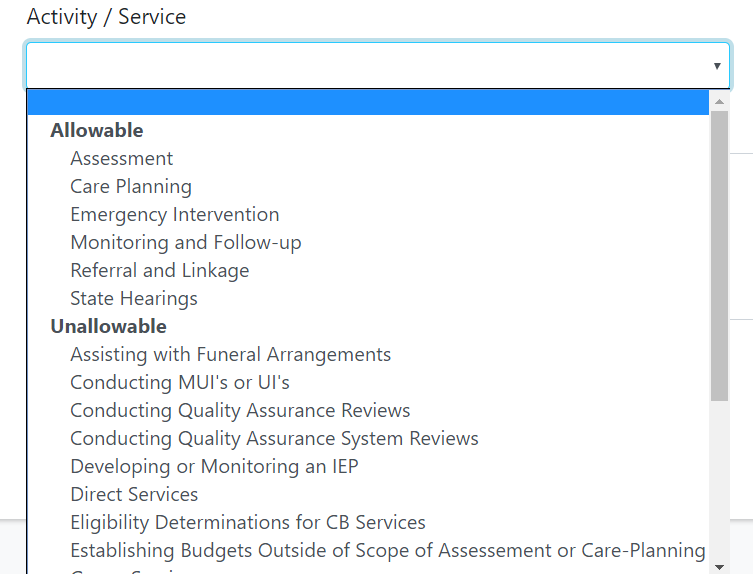Screen dimensions: 753x574
Task: Select Conducting Quality Assurance Reviews
Action: [x=240, y=410]
